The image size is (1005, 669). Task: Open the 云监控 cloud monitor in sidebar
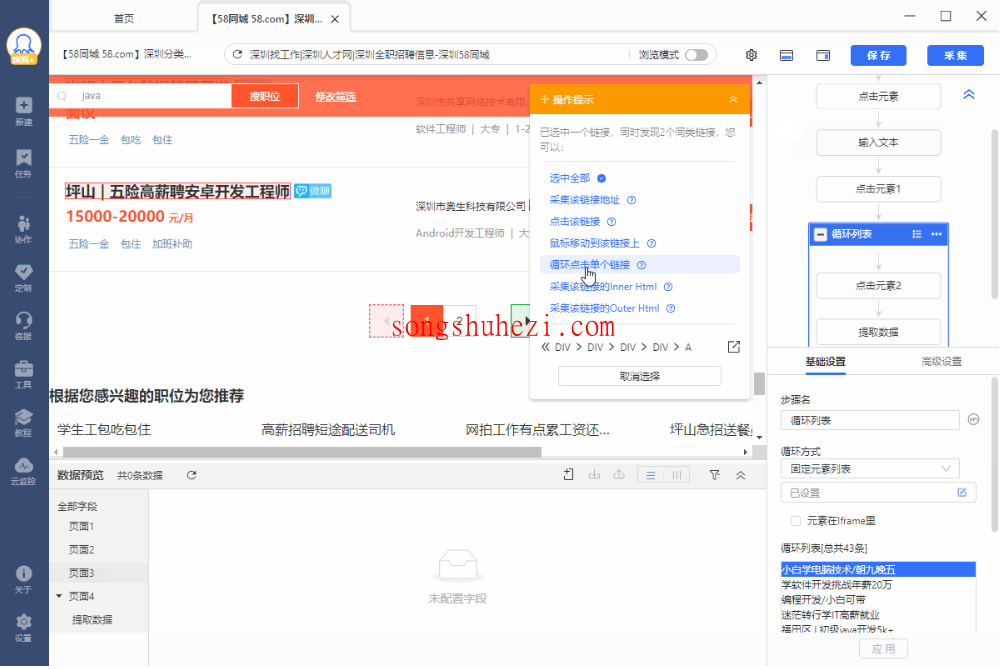pyautogui.click(x=24, y=471)
